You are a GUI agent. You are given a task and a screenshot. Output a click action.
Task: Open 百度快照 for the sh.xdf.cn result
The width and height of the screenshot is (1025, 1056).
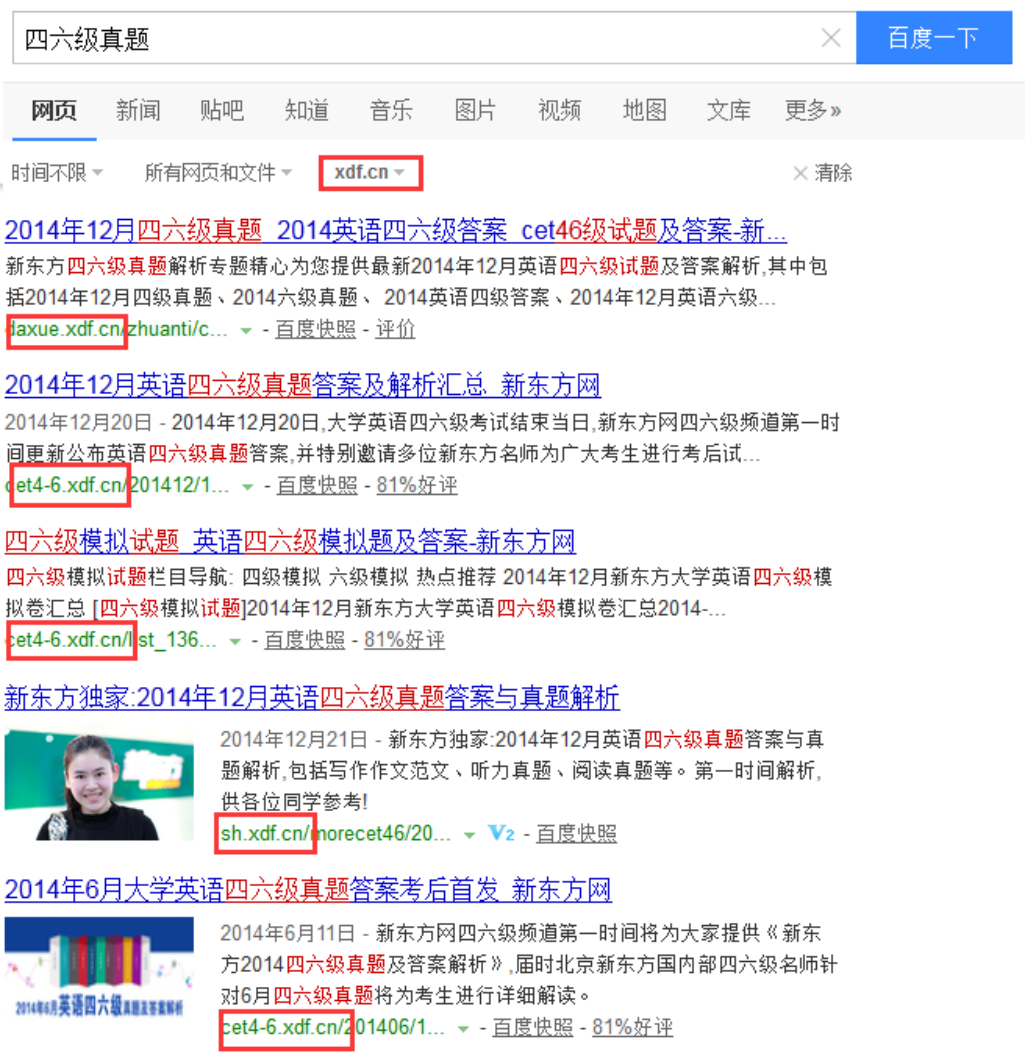pyautogui.click(x=576, y=834)
